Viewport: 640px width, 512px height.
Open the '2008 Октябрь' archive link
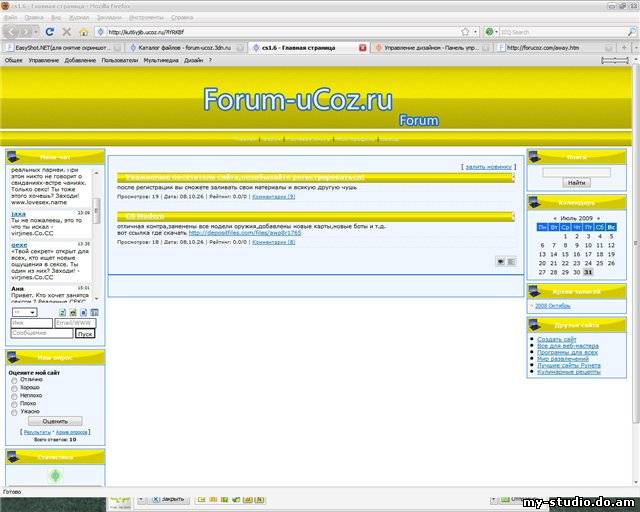pyautogui.click(x=553, y=306)
